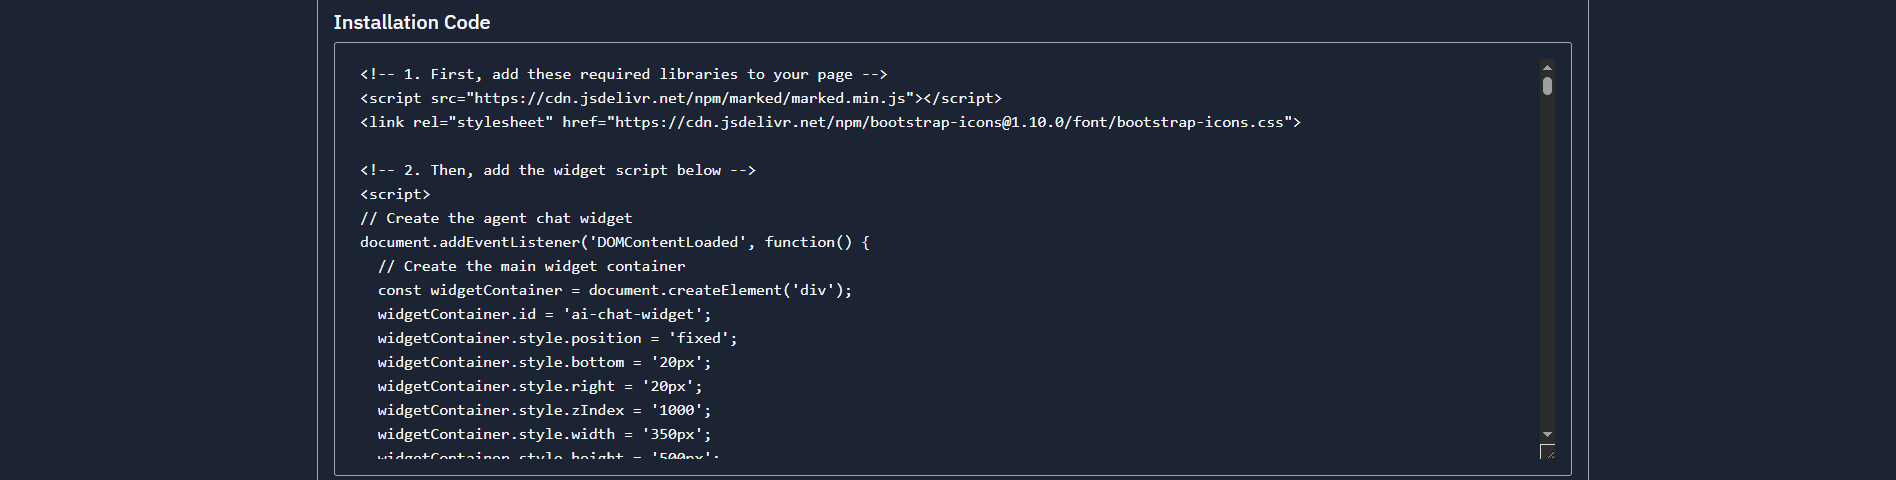1896x480 pixels.
Task: Click the createElement('div') line
Action: pos(615,290)
